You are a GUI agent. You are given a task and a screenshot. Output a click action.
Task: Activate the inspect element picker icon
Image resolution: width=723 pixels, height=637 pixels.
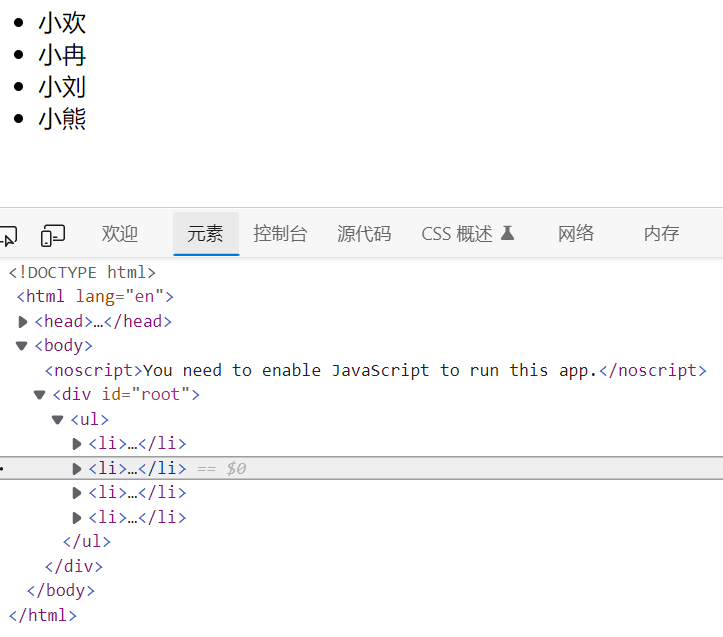click(8, 235)
